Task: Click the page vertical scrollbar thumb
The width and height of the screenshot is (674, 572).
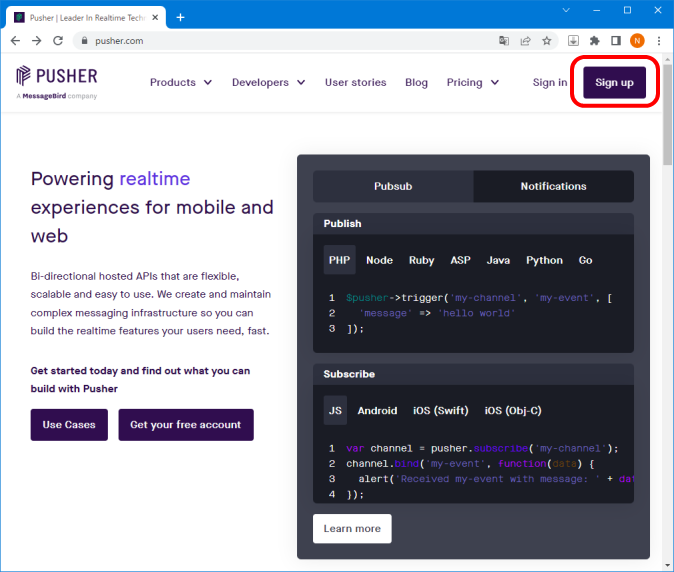Action: pyautogui.click(x=667, y=115)
